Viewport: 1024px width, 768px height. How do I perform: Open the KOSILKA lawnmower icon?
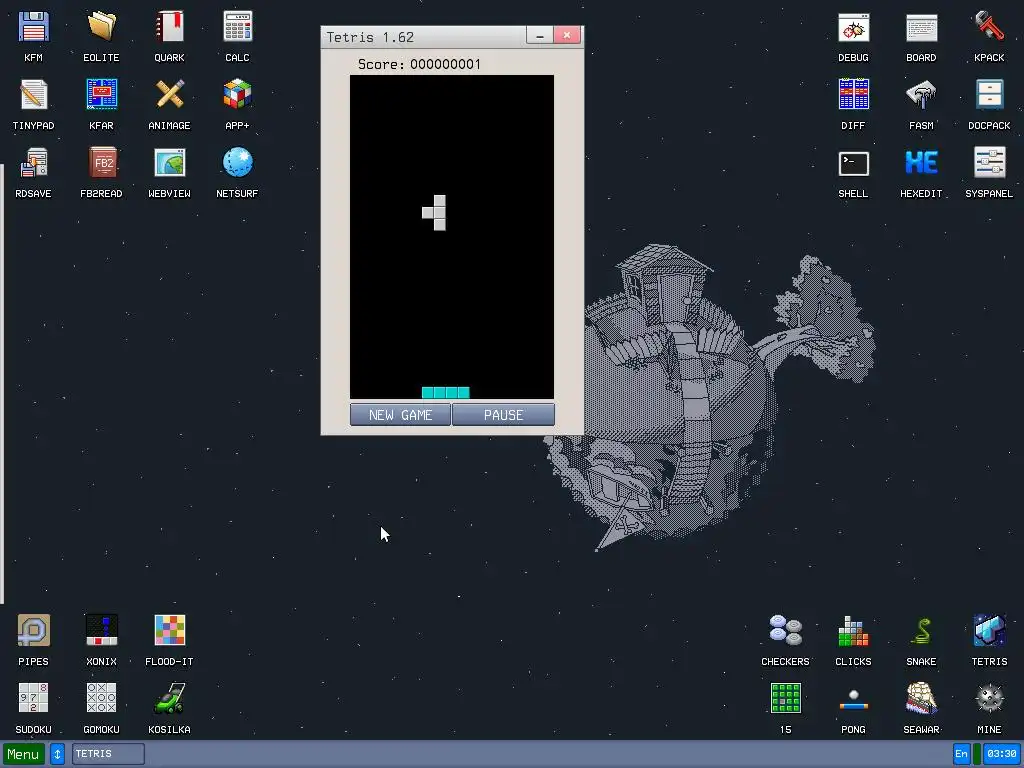coord(169,699)
